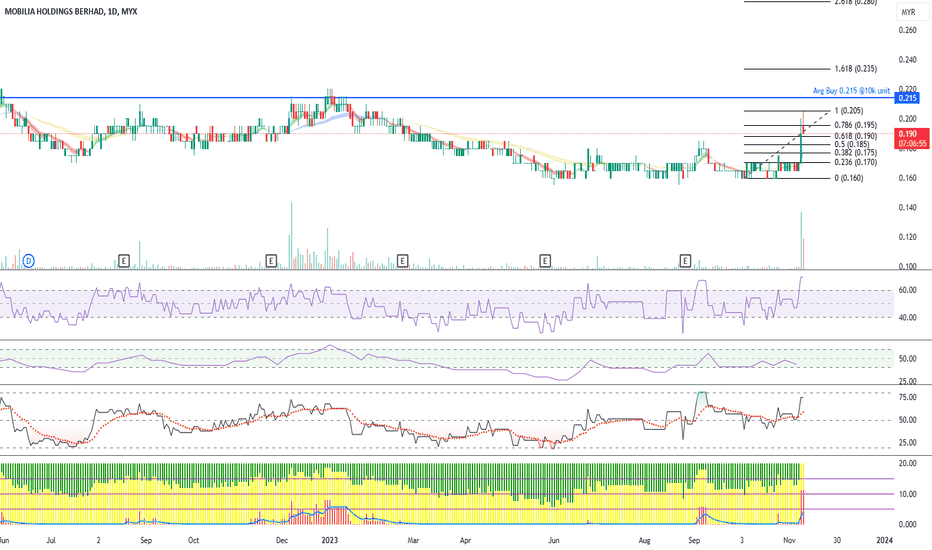Click the Fibonacci 0.786 (0.195) level label

(x=855, y=125)
